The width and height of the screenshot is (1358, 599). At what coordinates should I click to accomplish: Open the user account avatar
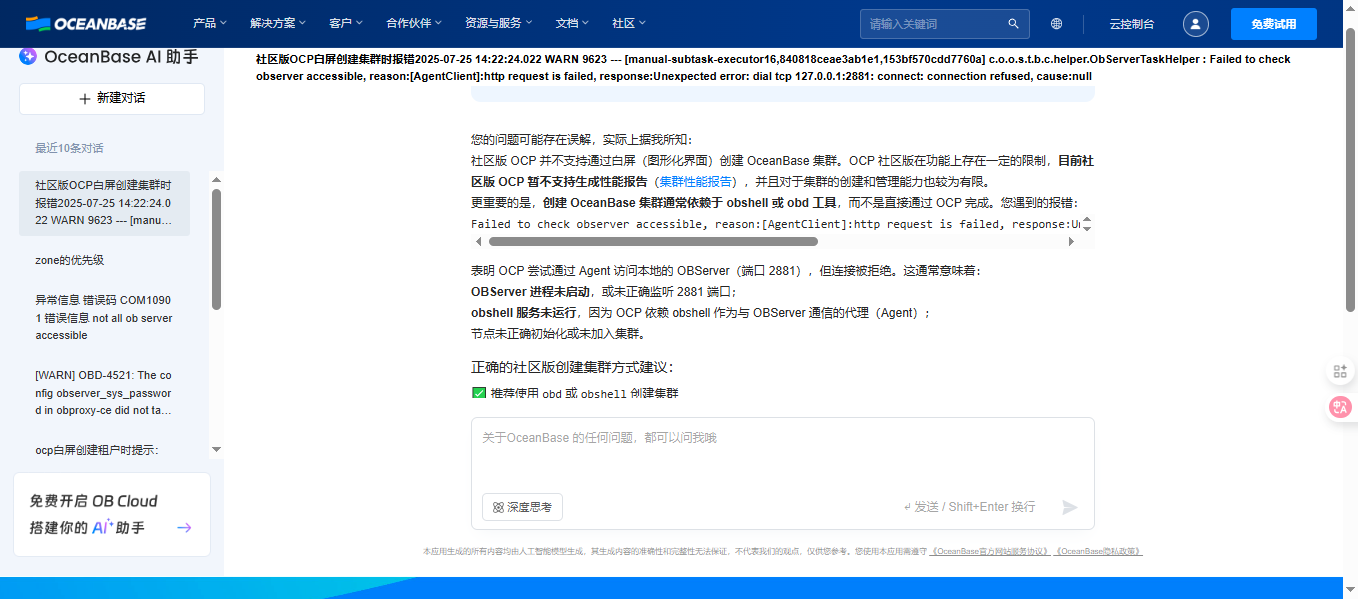pyautogui.click(x=1196, y=24)
